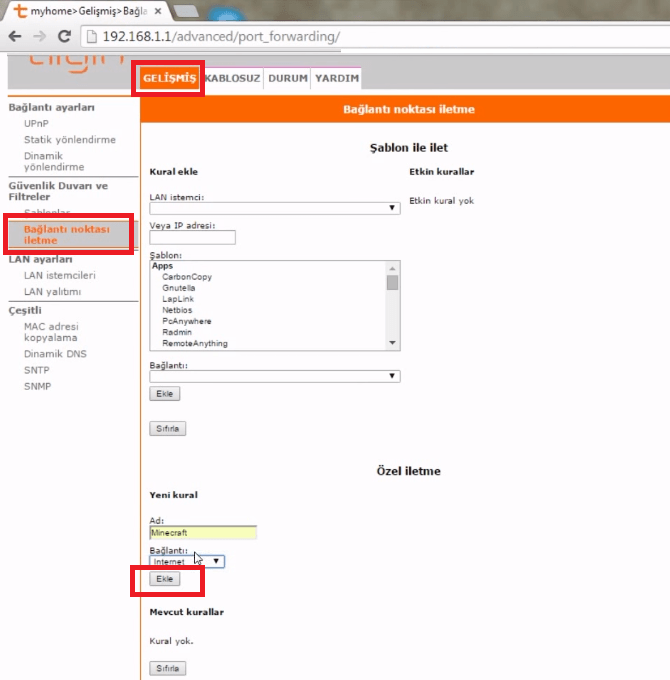Click Sıfırla button under Mevcut kurallar
This screenshot has height=680, width=670.
(167, 668)
